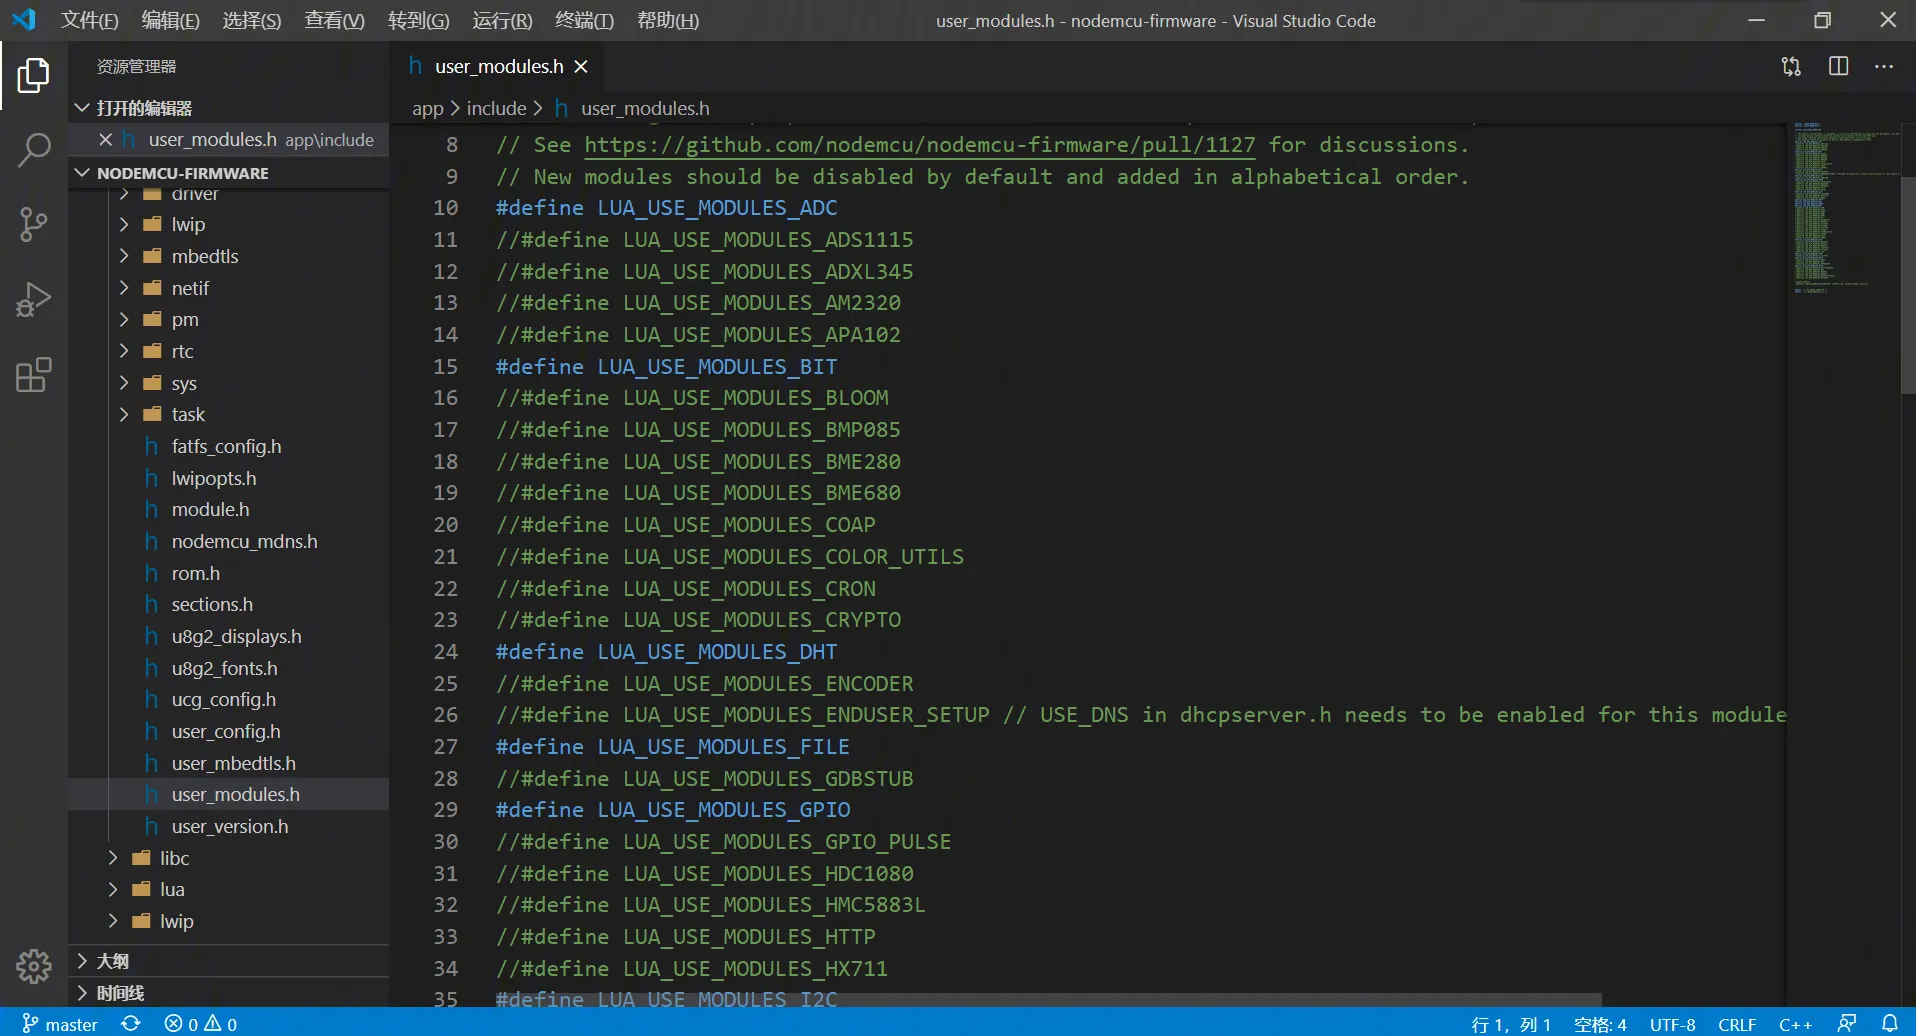Click the CRLF line ending selector
This screenshot has width=1916, height=1036.
[1737, 1024]
